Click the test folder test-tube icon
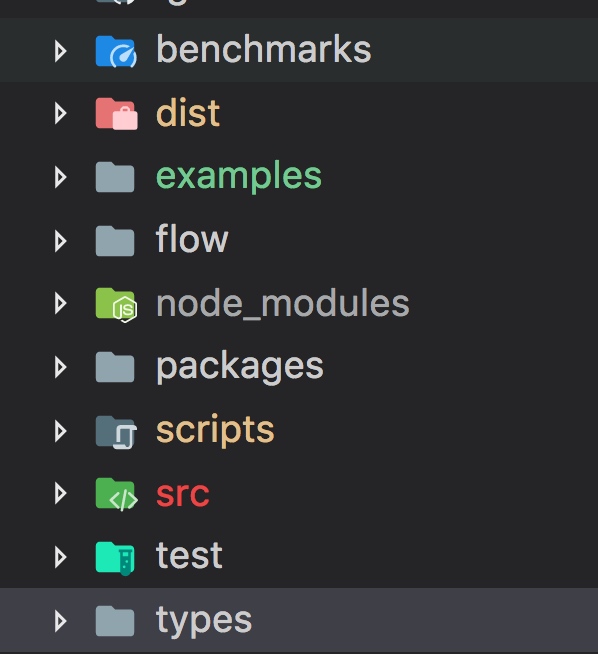This screenshot has width=598, height=654. (115, 558)
